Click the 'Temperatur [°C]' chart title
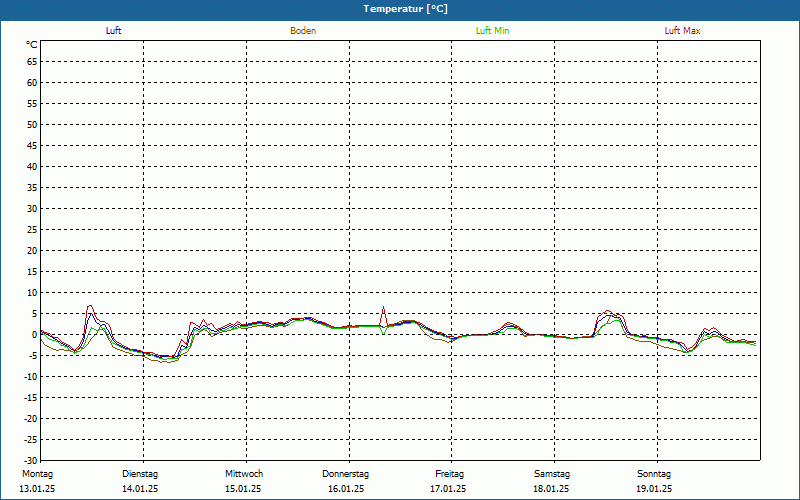Screen dimensions: 800x500 click(x=406, y=9)
